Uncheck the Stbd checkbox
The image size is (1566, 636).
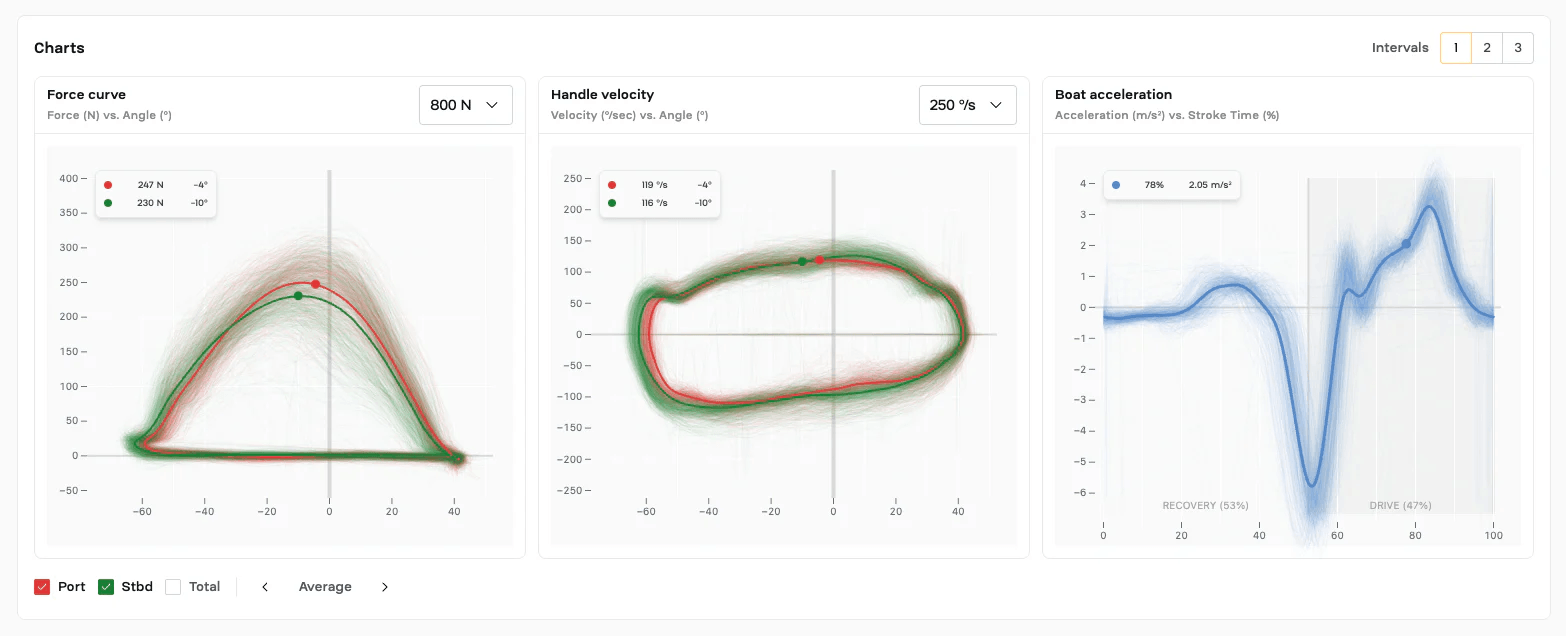tap(106, 587)
